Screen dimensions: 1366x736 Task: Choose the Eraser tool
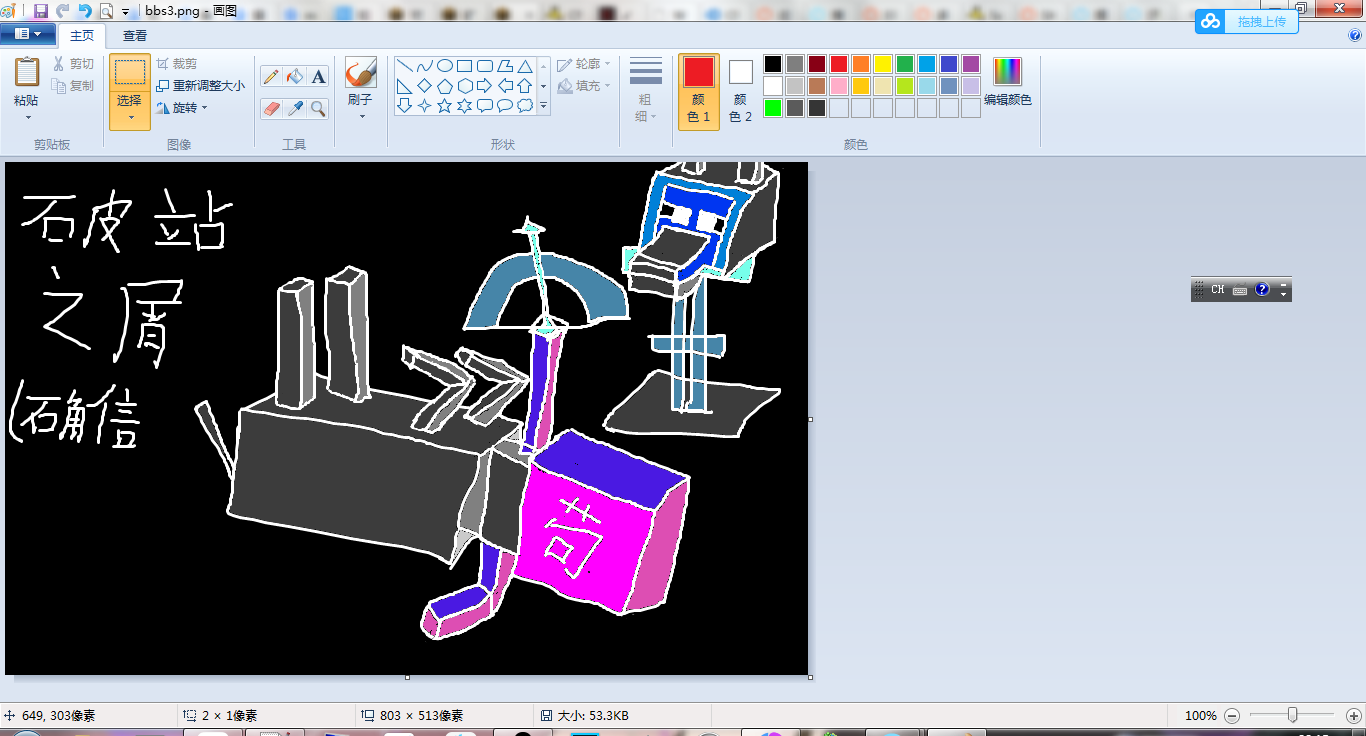pyautogui.click(x=271, y=108)
